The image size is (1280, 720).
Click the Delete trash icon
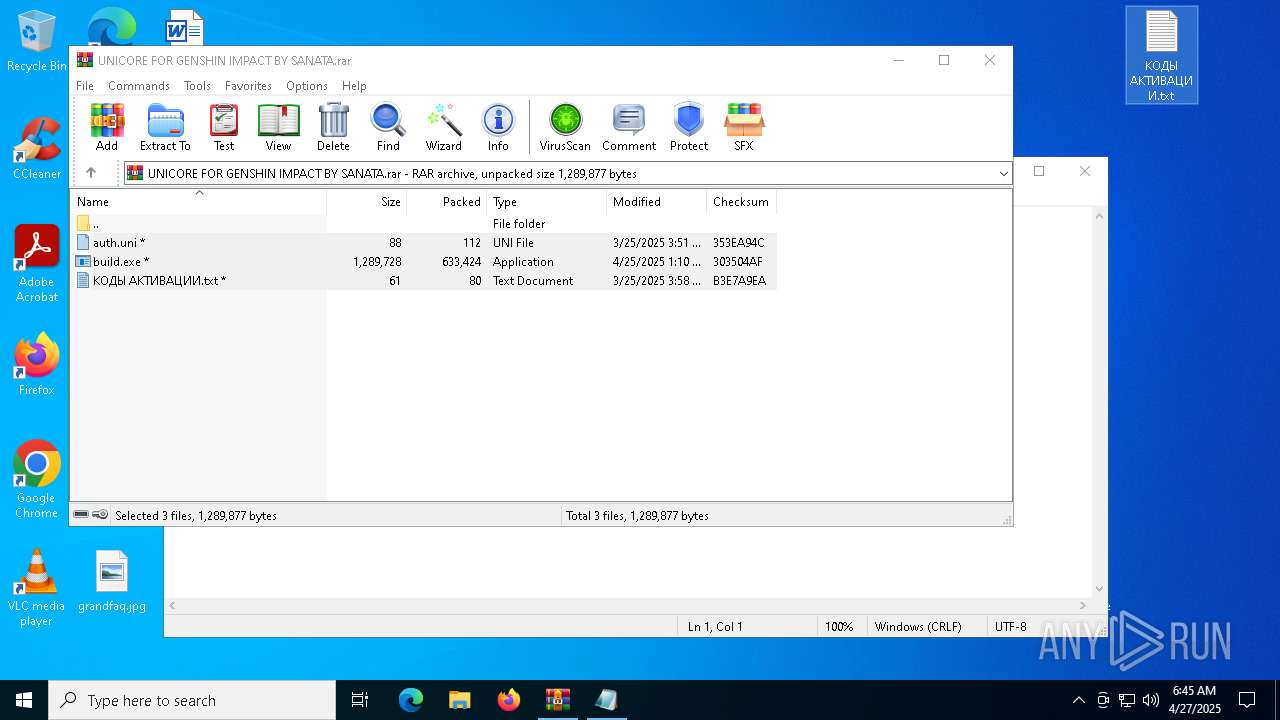333,127
